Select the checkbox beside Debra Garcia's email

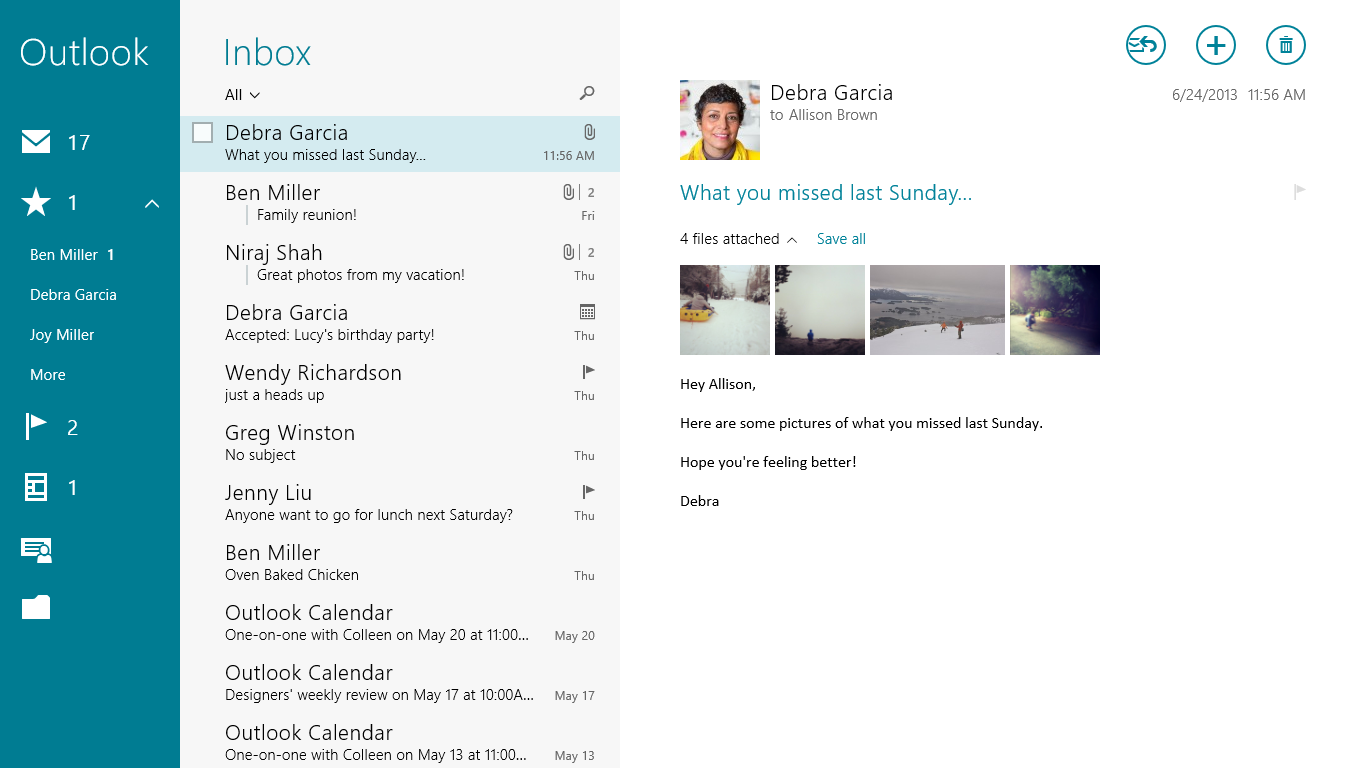(202, 132)
